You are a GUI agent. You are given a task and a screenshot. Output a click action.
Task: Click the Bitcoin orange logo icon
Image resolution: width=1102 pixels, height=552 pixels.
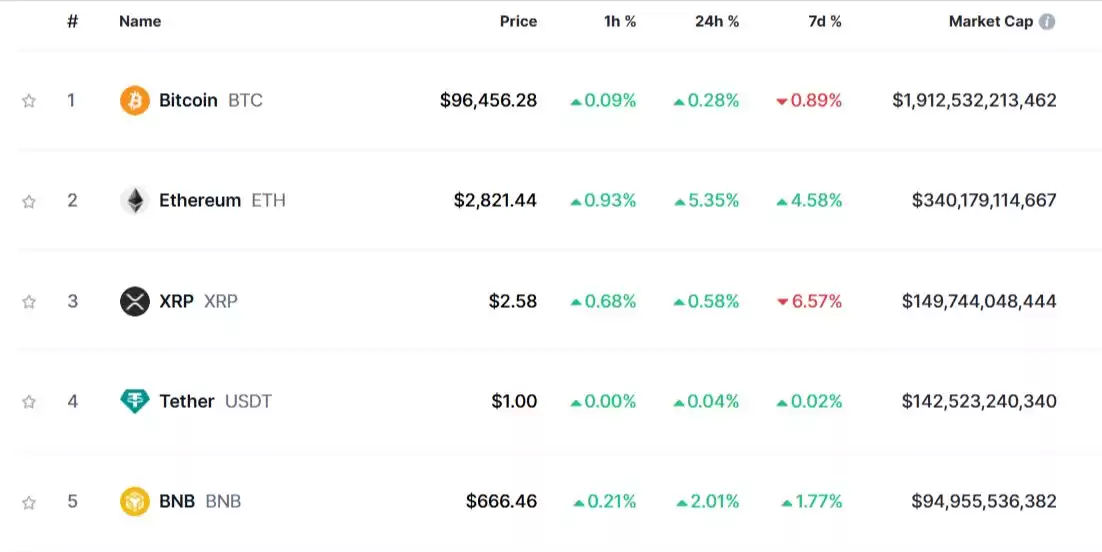pyautogui.click(x=134, y=101)
